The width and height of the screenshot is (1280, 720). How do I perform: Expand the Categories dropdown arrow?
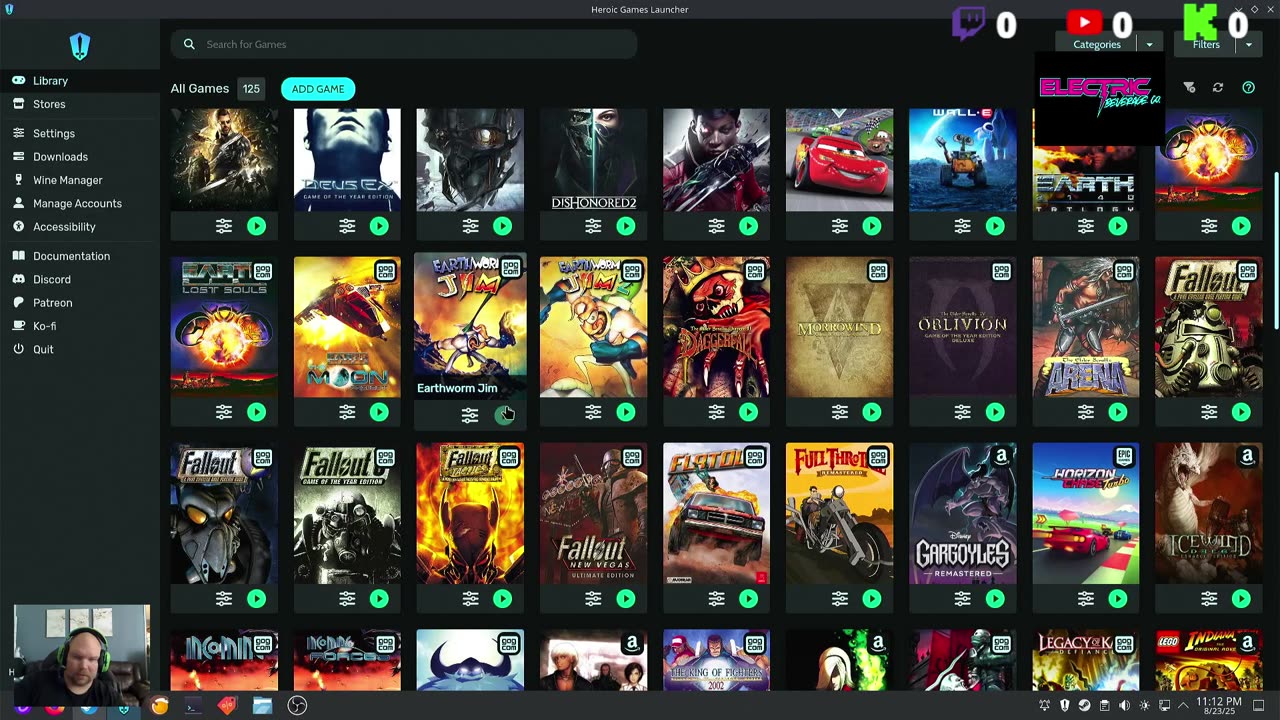point(1149,44)
